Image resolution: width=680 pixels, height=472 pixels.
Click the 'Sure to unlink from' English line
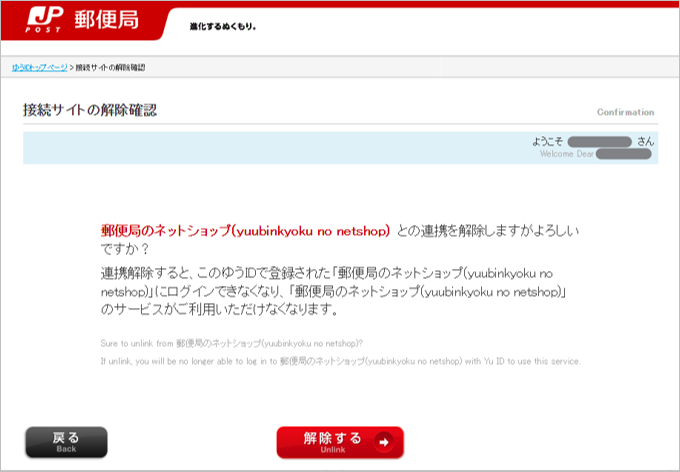point(232,343)
